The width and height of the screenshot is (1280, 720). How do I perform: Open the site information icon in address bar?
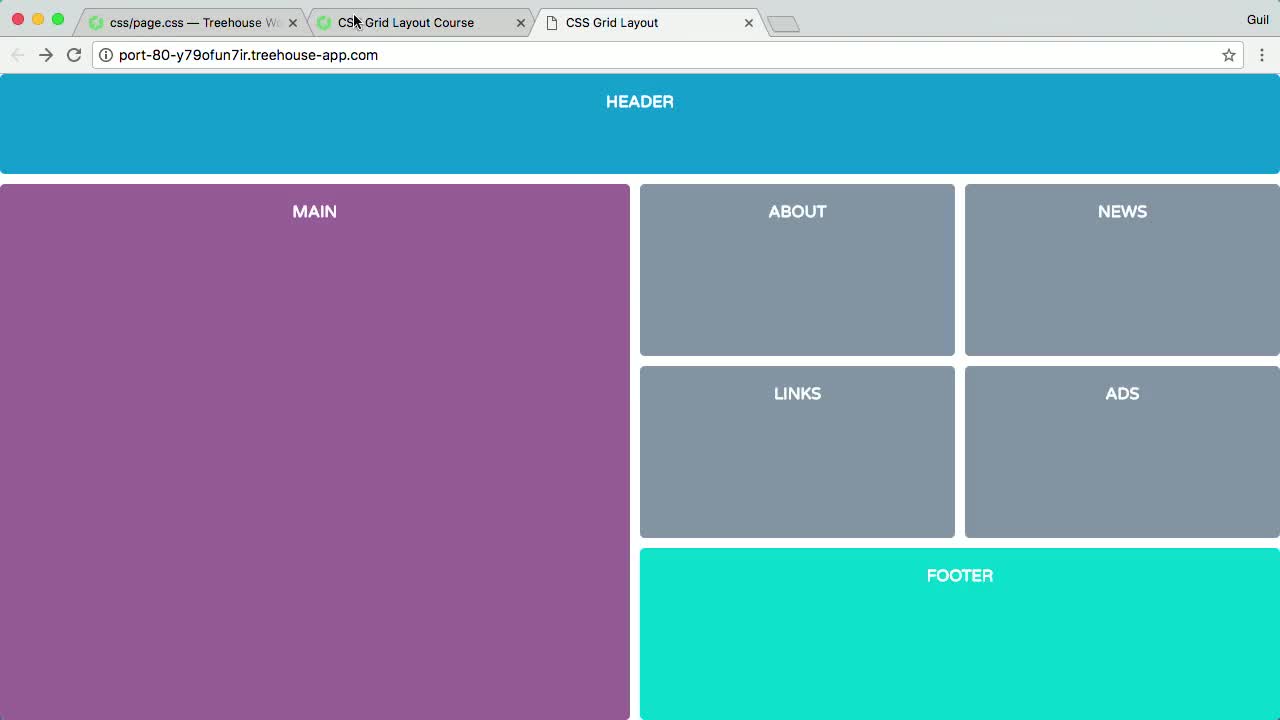pyautogui.click(x=106, y=55)
